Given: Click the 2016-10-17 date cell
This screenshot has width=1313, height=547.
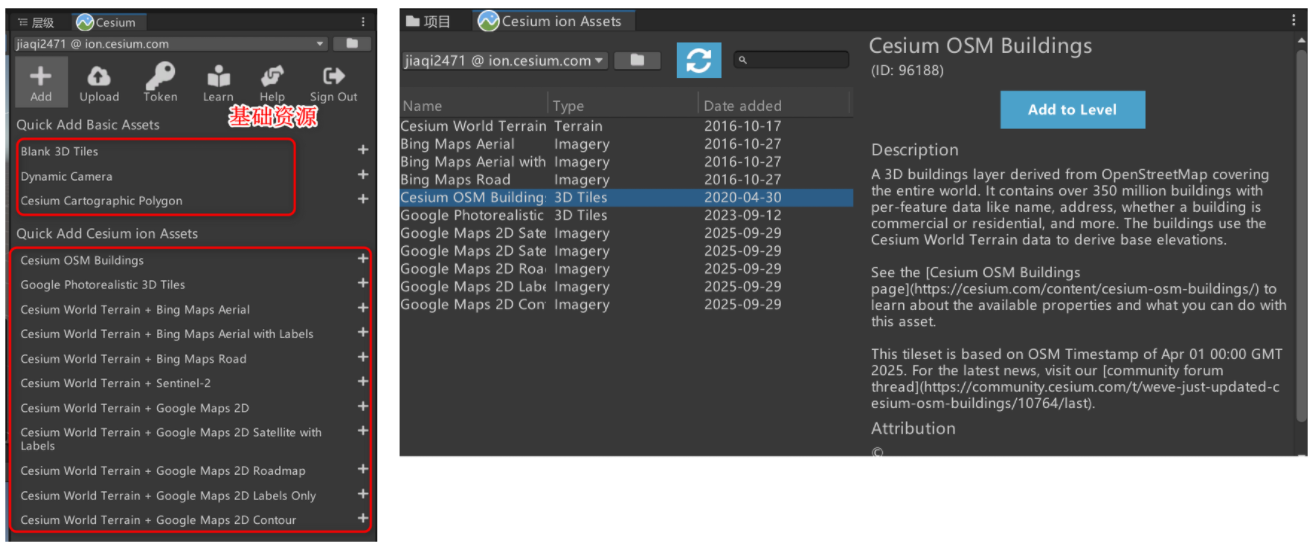Looking at the screenshot, I should (x=743, y=126).
